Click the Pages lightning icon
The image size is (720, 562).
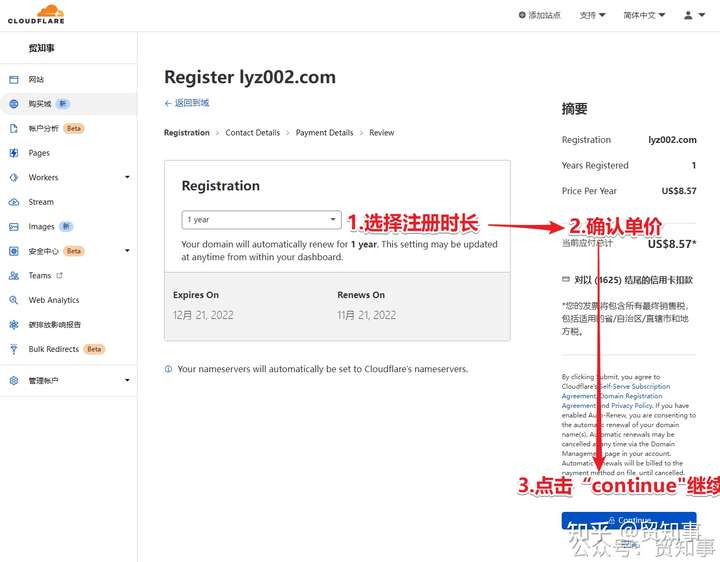[x=14, y=153]
